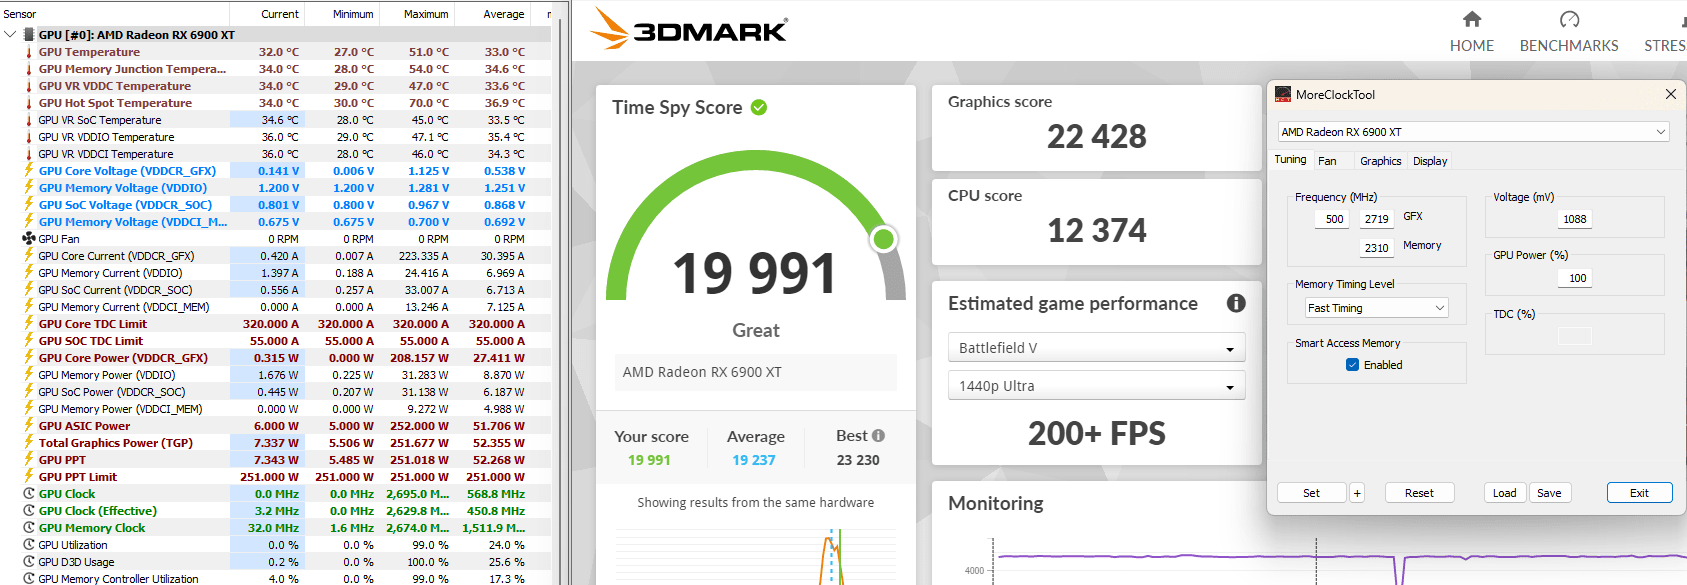Click the Average score value 19 237

coord(753,460)
